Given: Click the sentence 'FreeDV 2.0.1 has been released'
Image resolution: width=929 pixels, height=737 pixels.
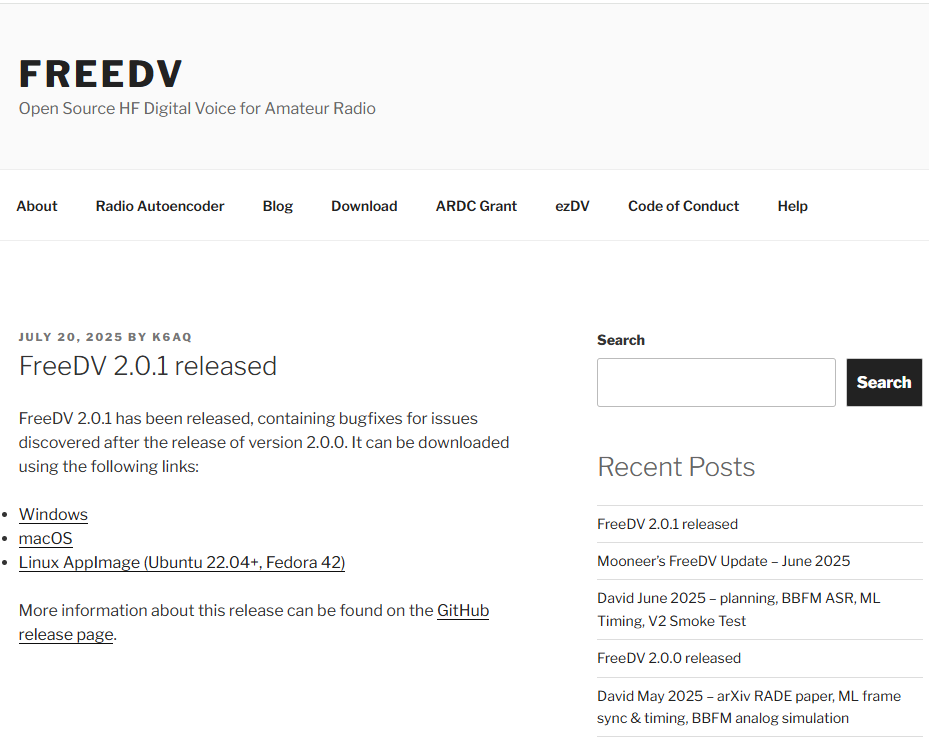Looking at the screenshot, I should pos(136,418).
